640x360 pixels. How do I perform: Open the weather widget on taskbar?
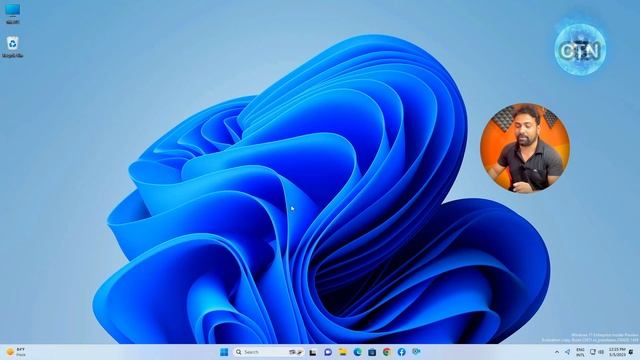16,352
